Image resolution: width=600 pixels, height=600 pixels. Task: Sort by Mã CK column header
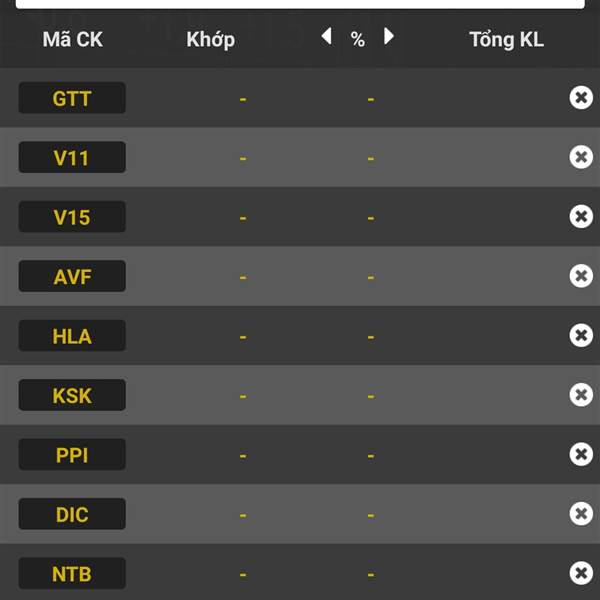(x=72, y=40)
